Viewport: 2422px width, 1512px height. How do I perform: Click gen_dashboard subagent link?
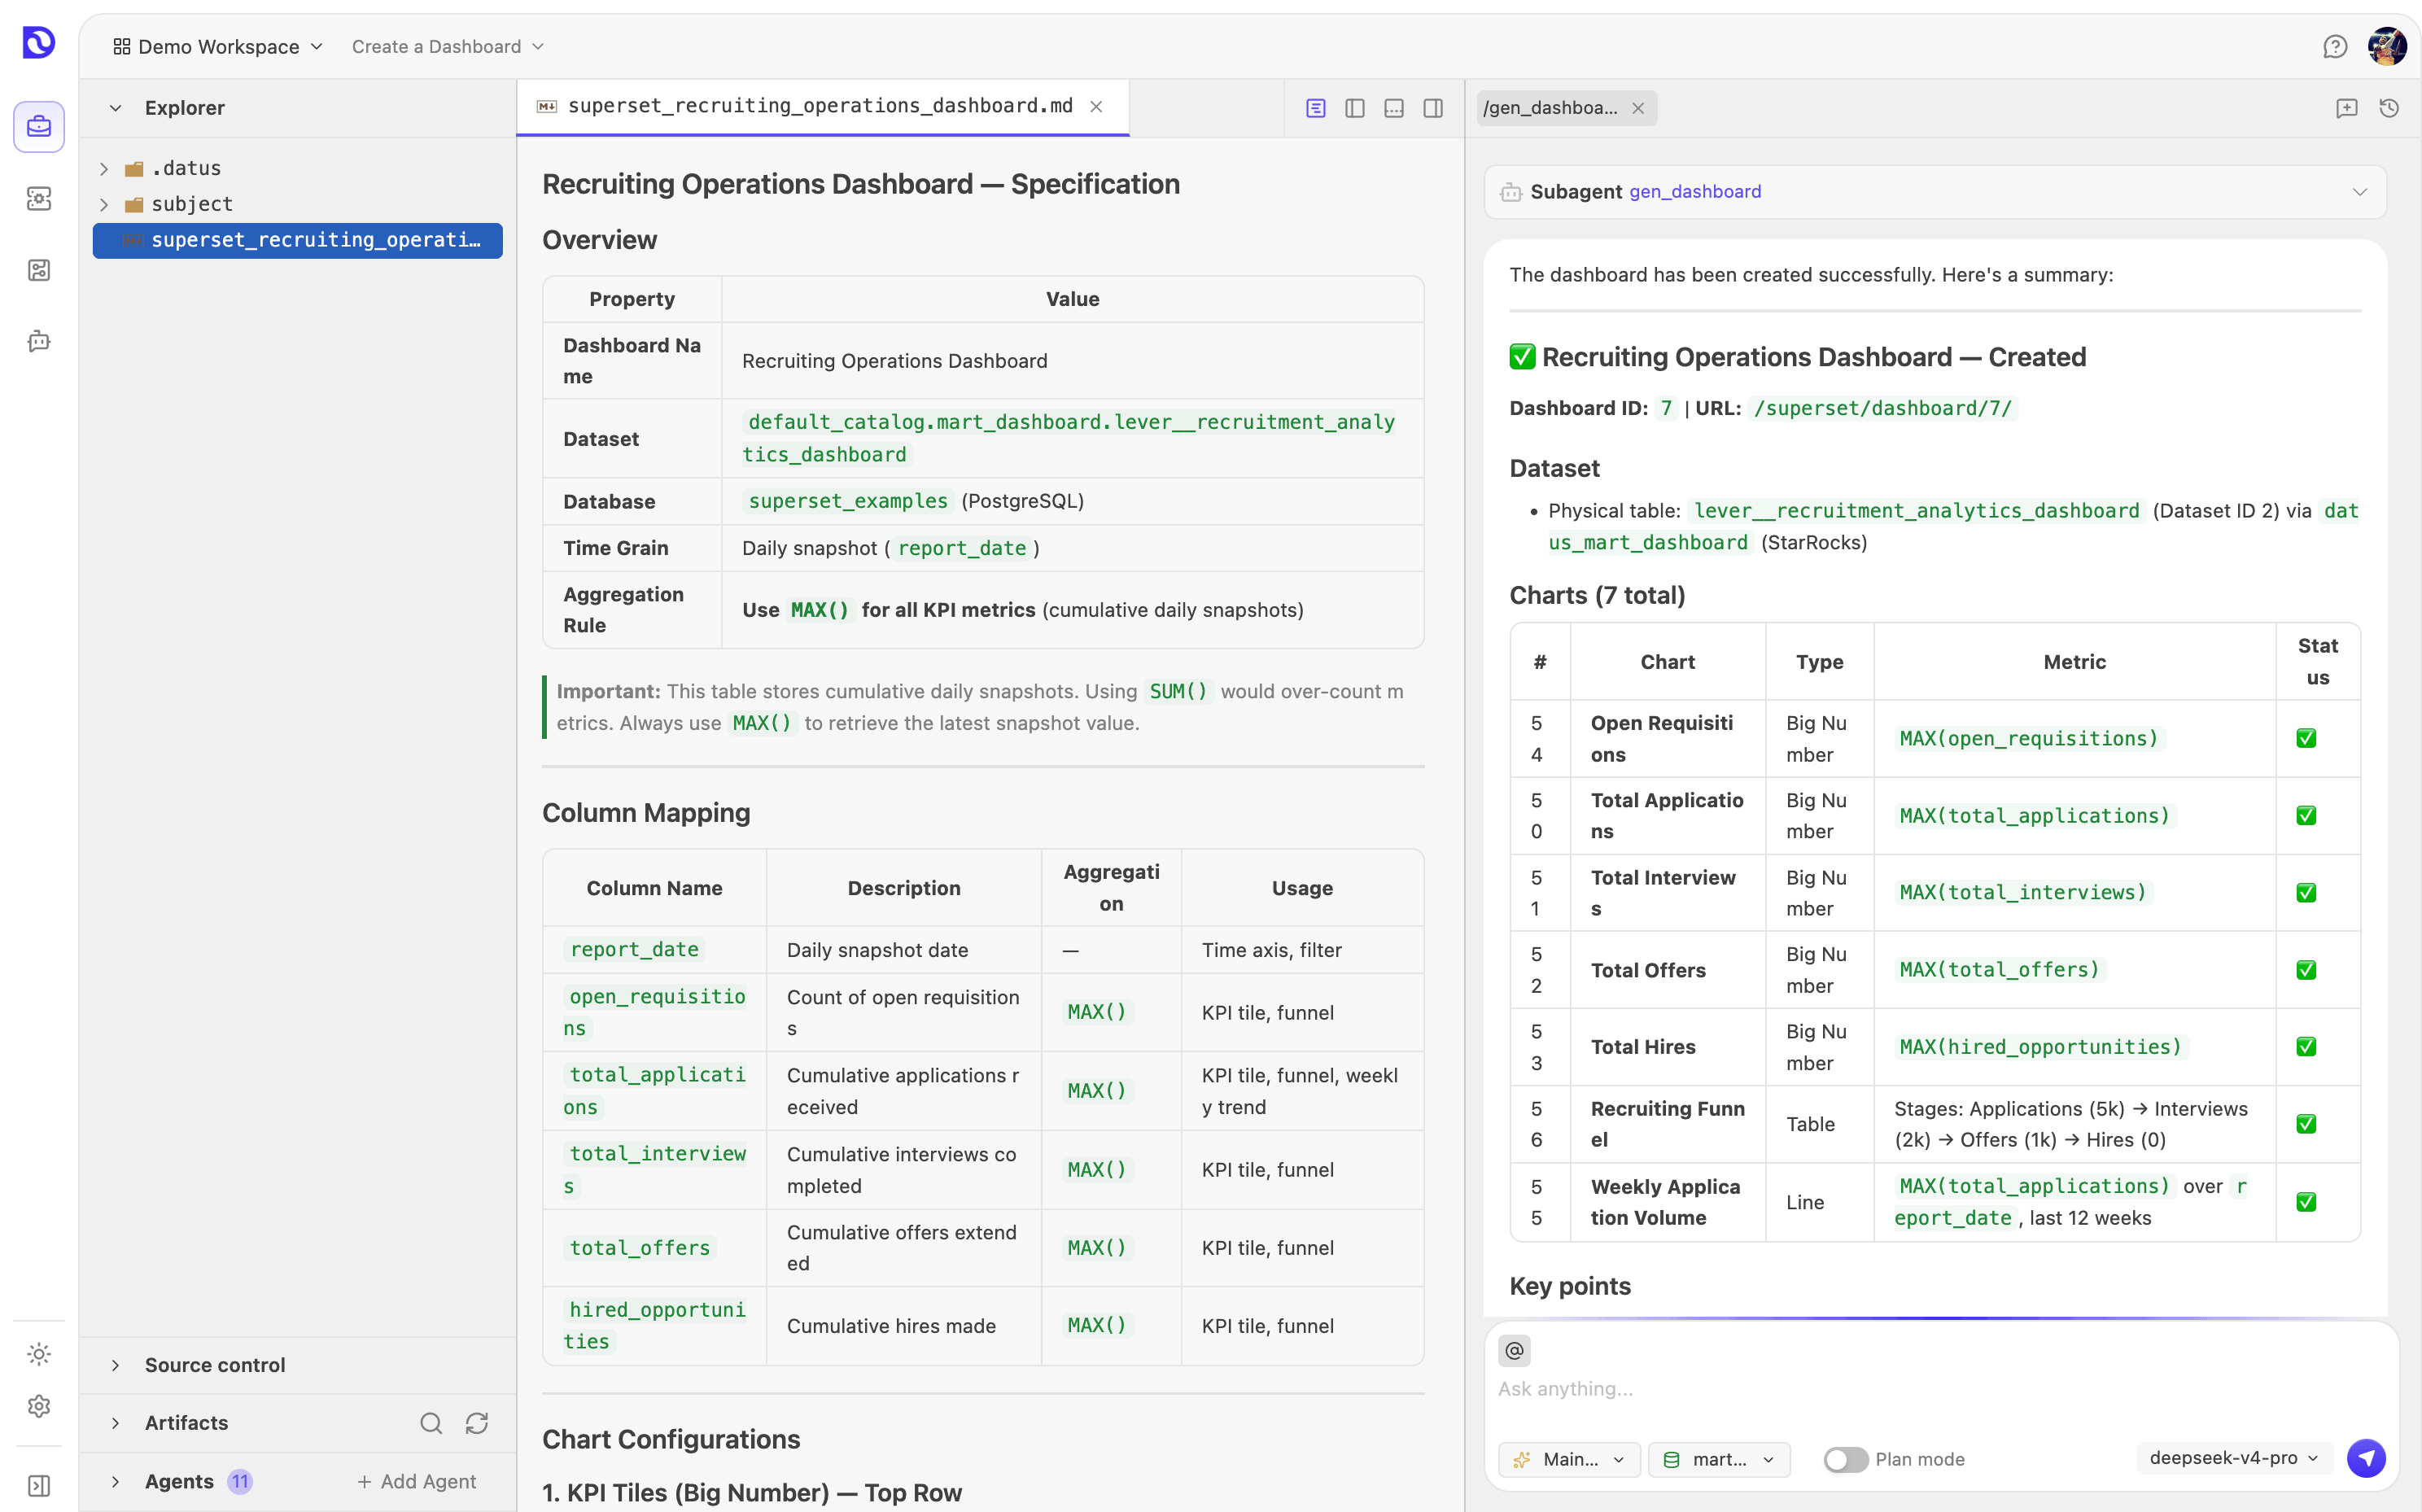(1695, 191)
